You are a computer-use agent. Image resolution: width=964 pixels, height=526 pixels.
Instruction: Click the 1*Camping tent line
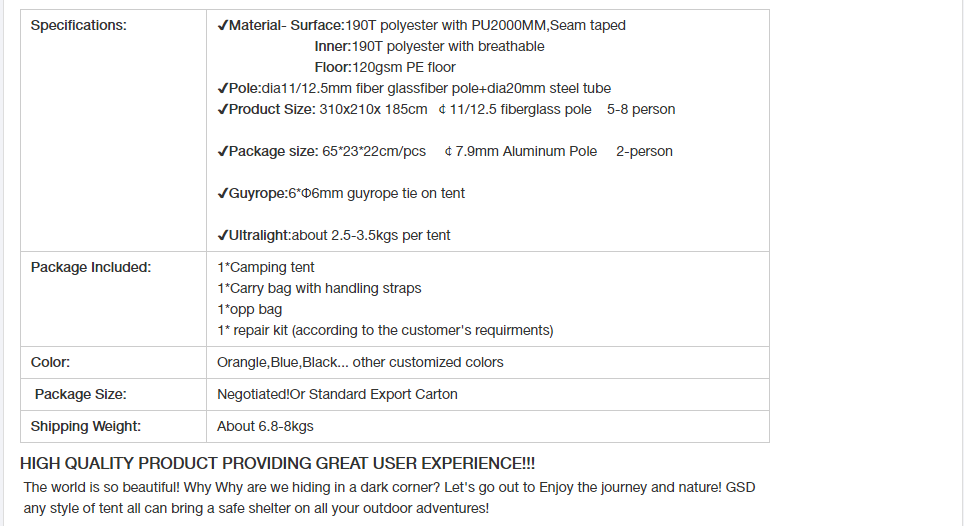tap(266, 267)
